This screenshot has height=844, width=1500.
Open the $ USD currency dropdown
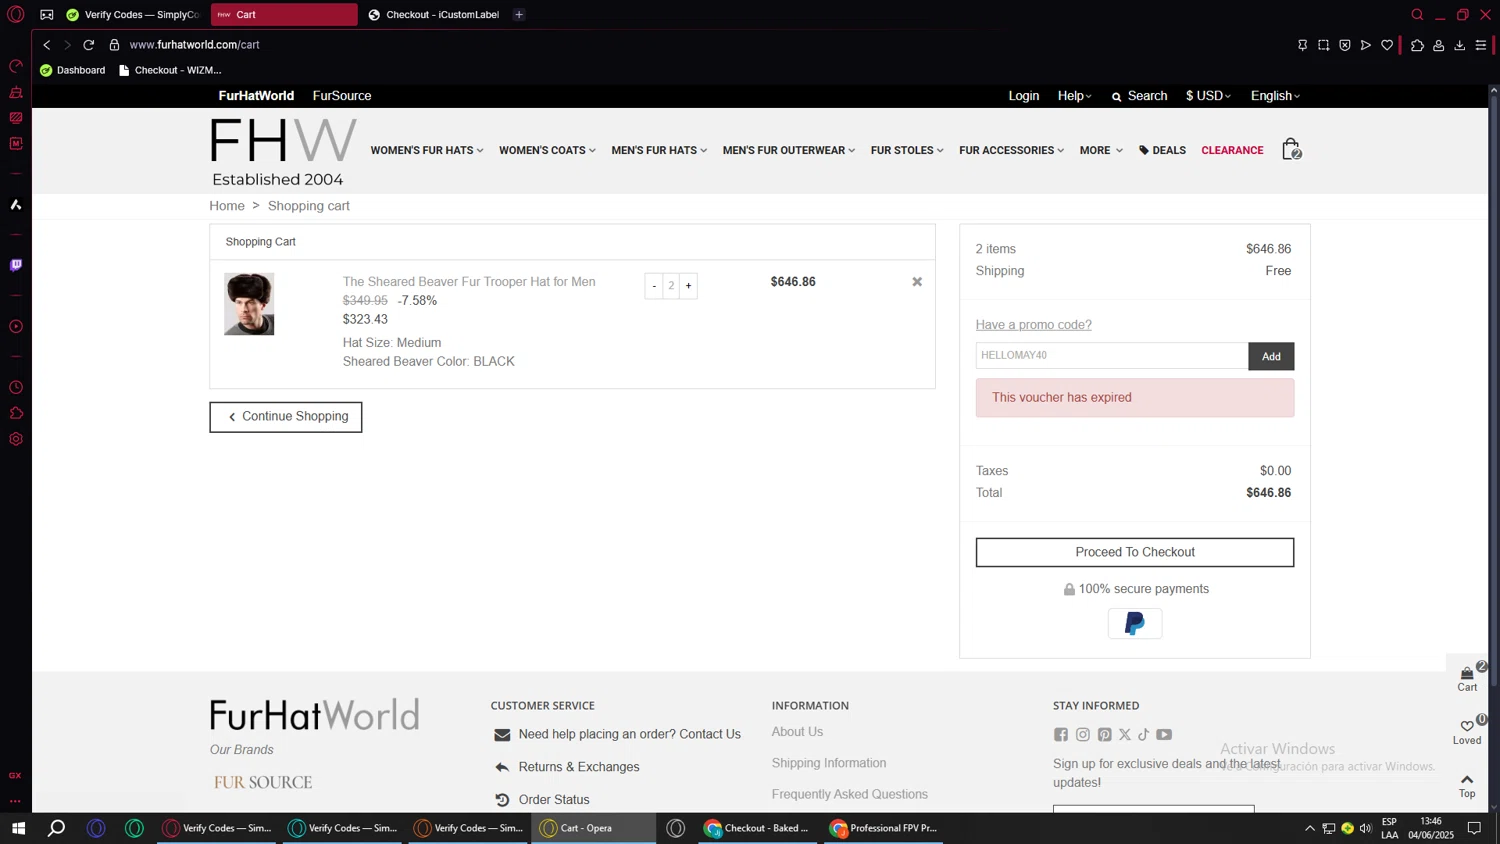point(1208,96)
